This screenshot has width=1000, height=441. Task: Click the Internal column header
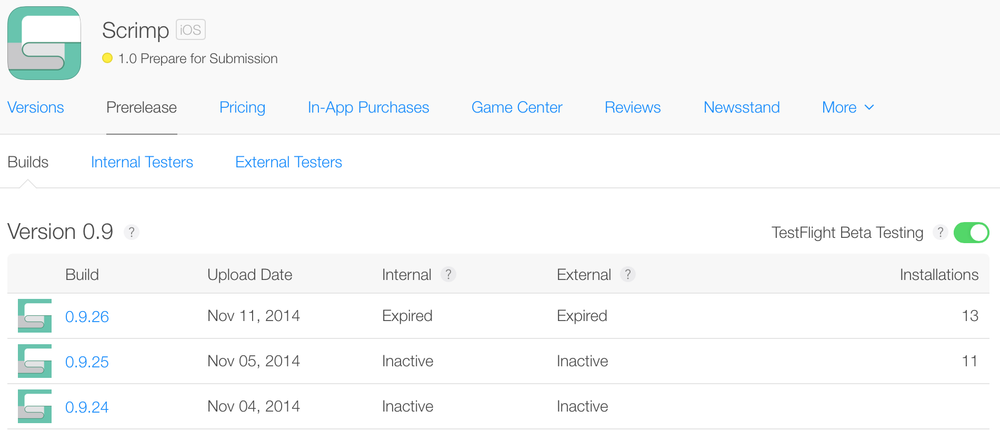pos(407,275)
